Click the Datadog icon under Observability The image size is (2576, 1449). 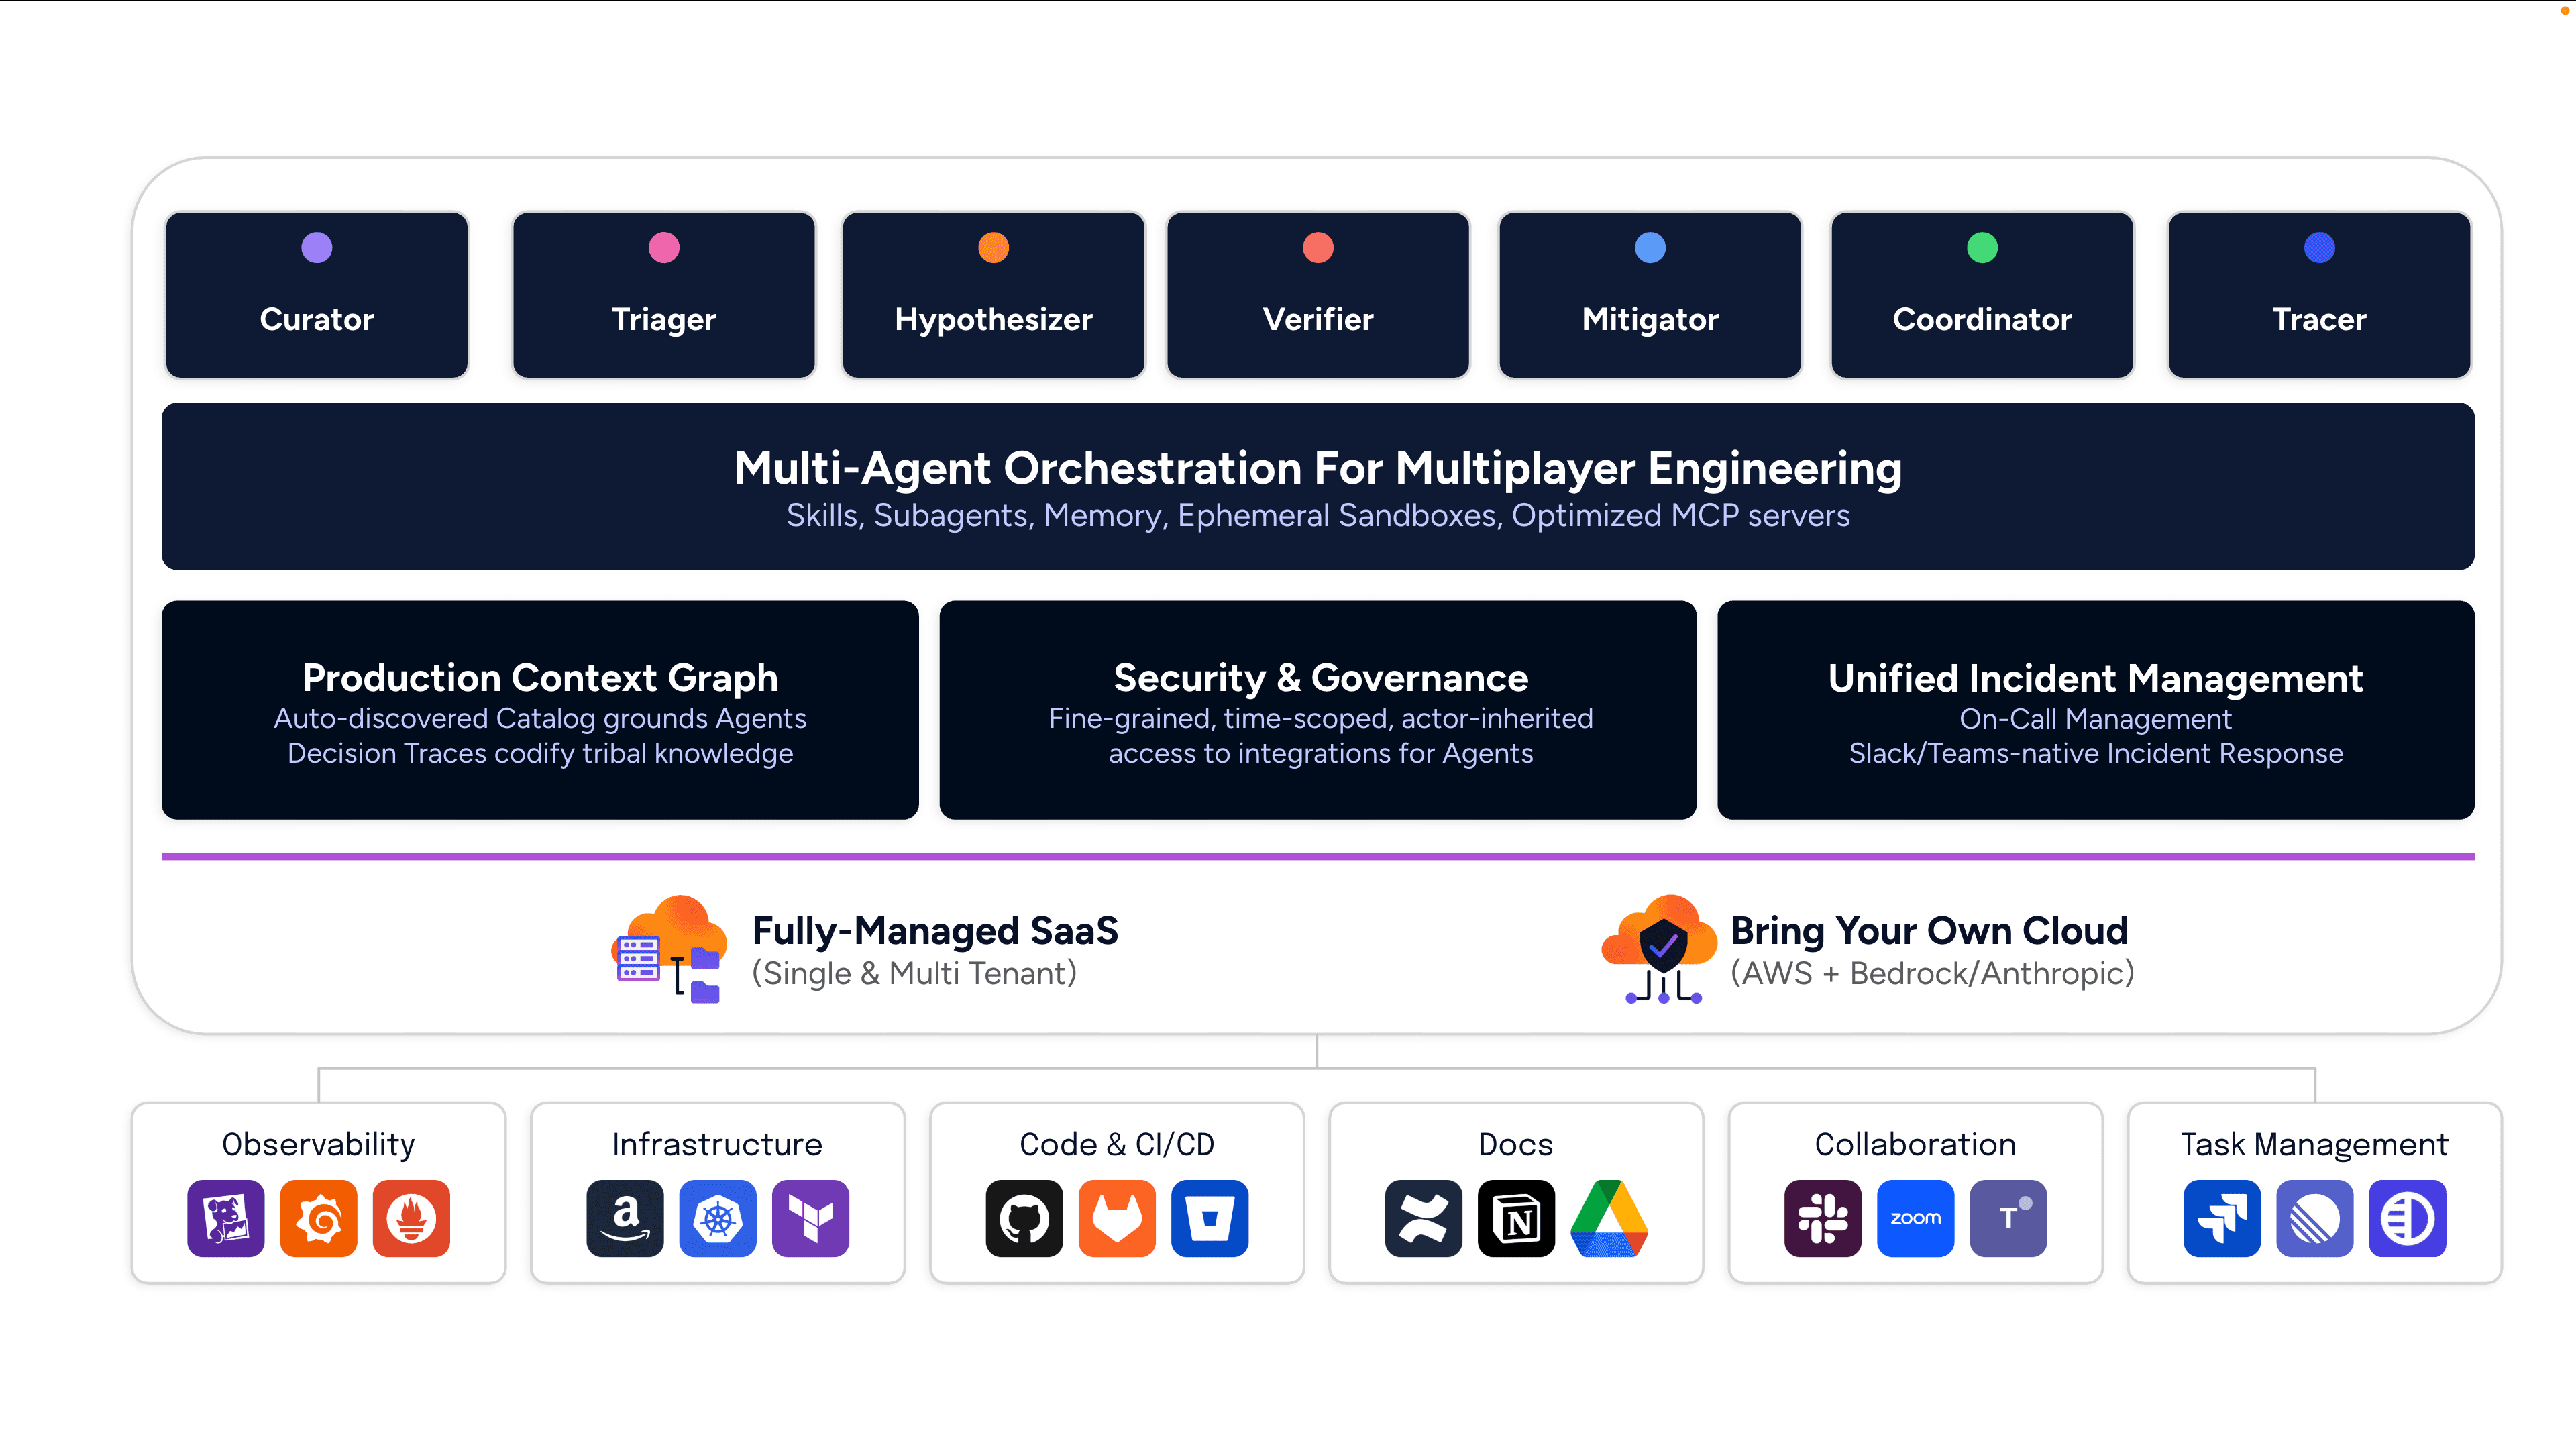click(225, 1218)
